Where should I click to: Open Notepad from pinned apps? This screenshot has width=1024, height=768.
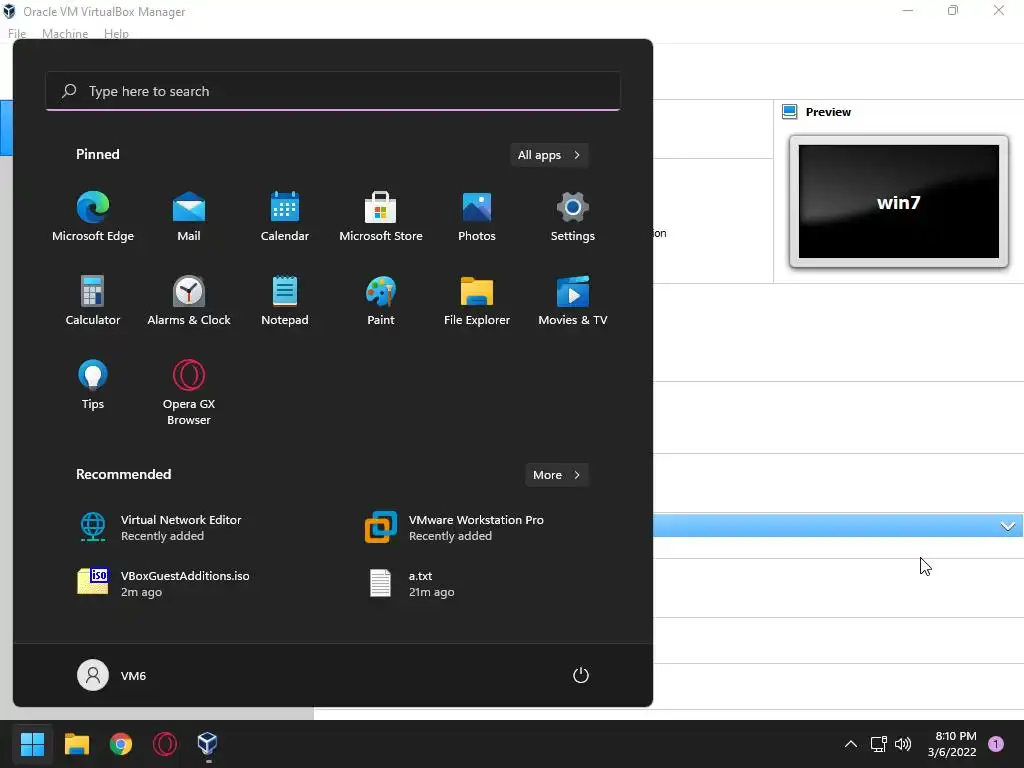point(285,301)
